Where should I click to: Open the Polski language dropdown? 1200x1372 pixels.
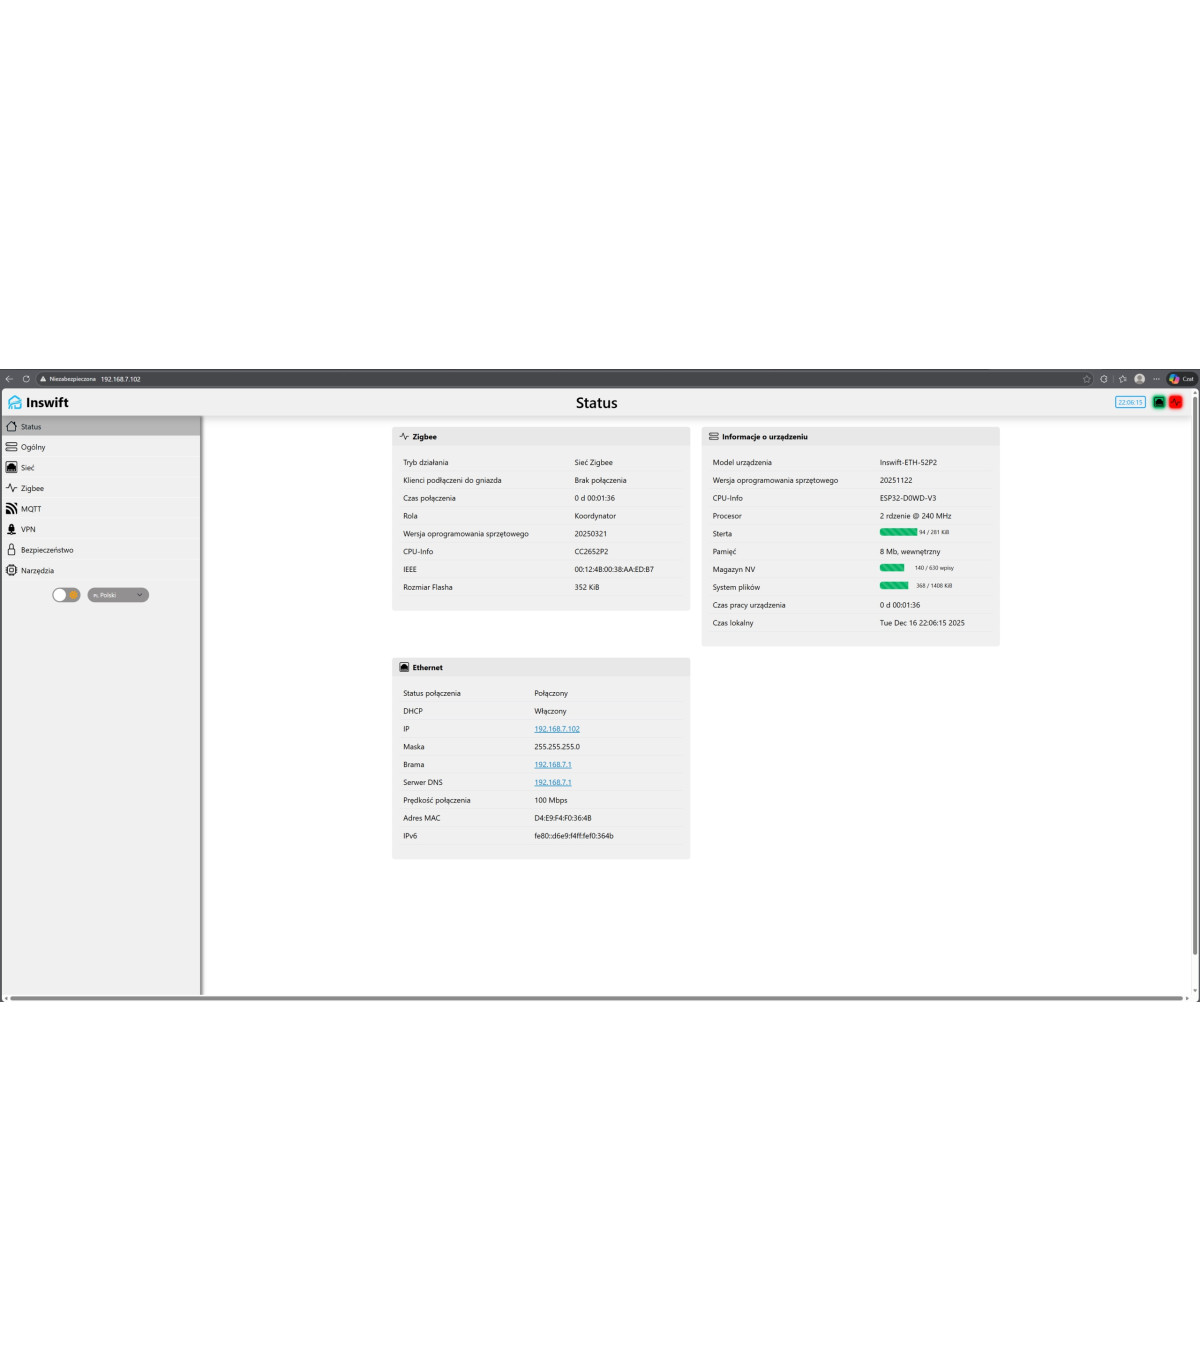118,595
